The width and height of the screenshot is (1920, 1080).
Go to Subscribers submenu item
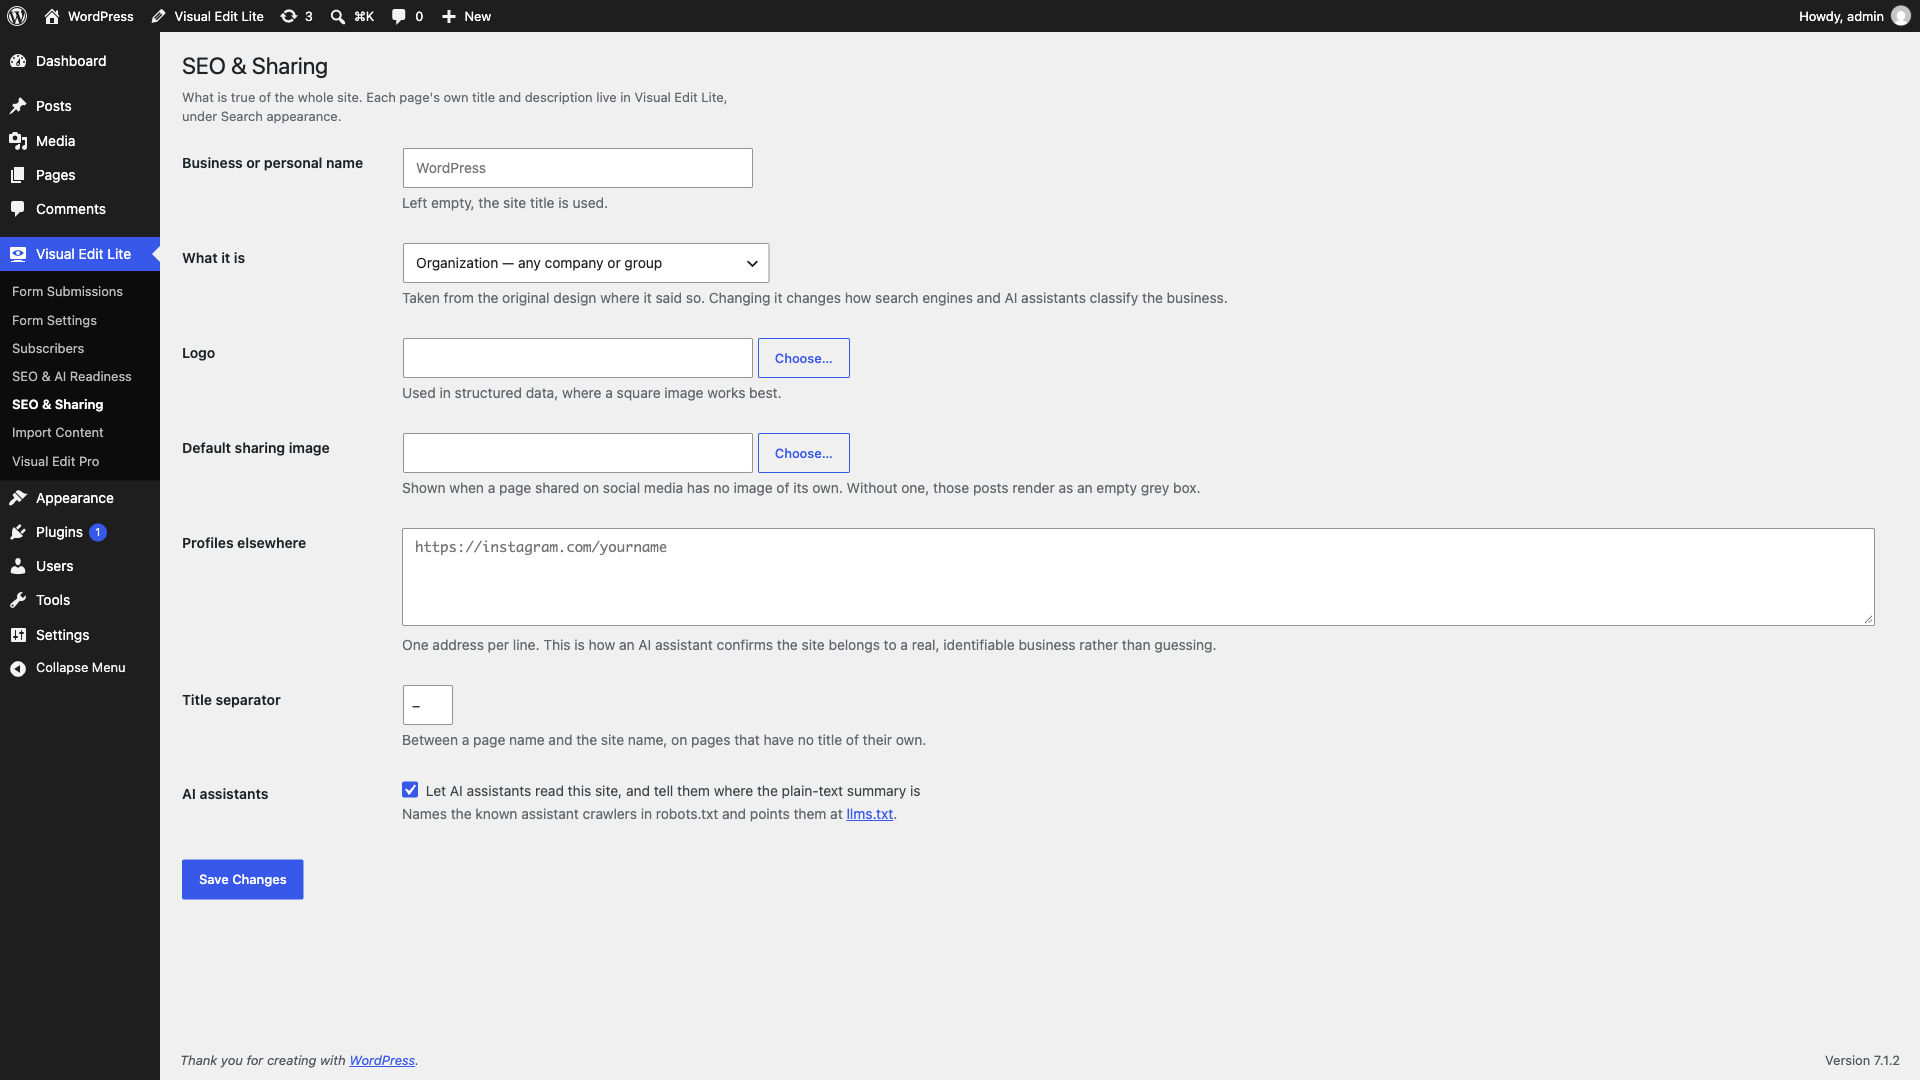point(48,348)
